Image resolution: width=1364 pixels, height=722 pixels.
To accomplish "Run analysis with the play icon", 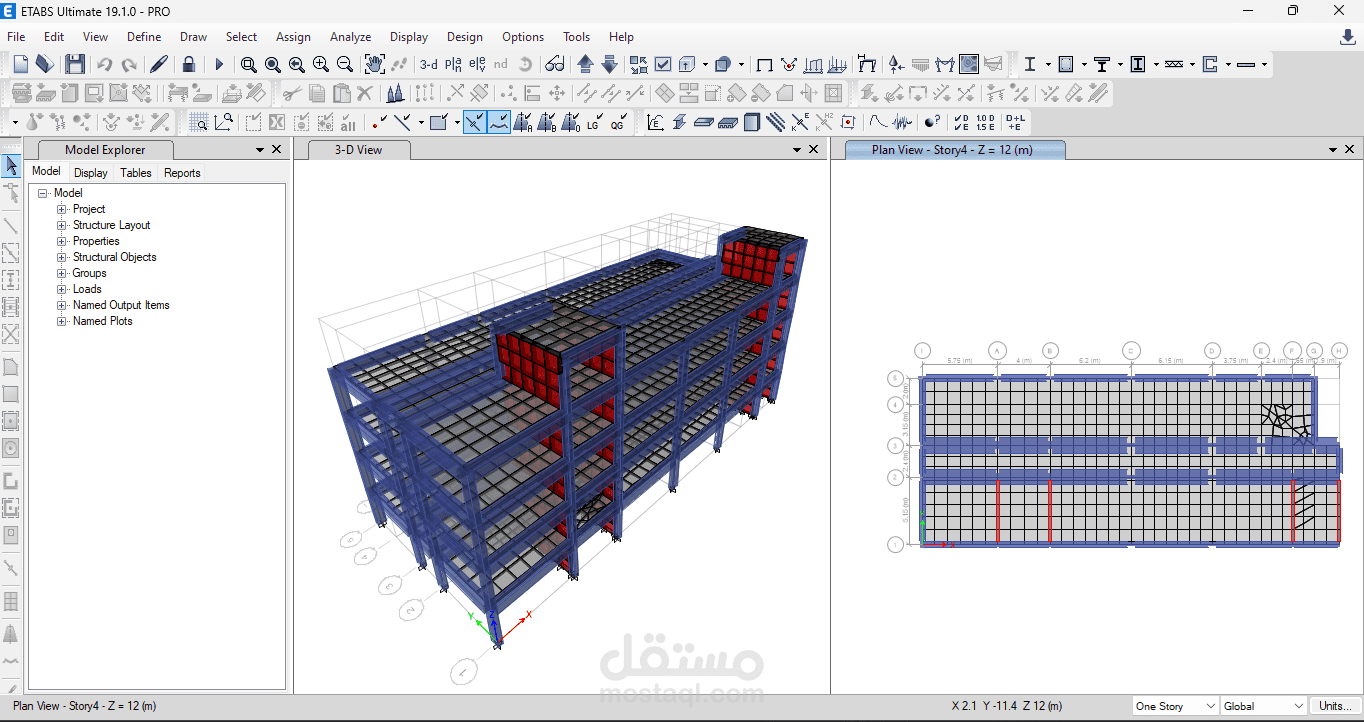I will (x=219, y=64).
